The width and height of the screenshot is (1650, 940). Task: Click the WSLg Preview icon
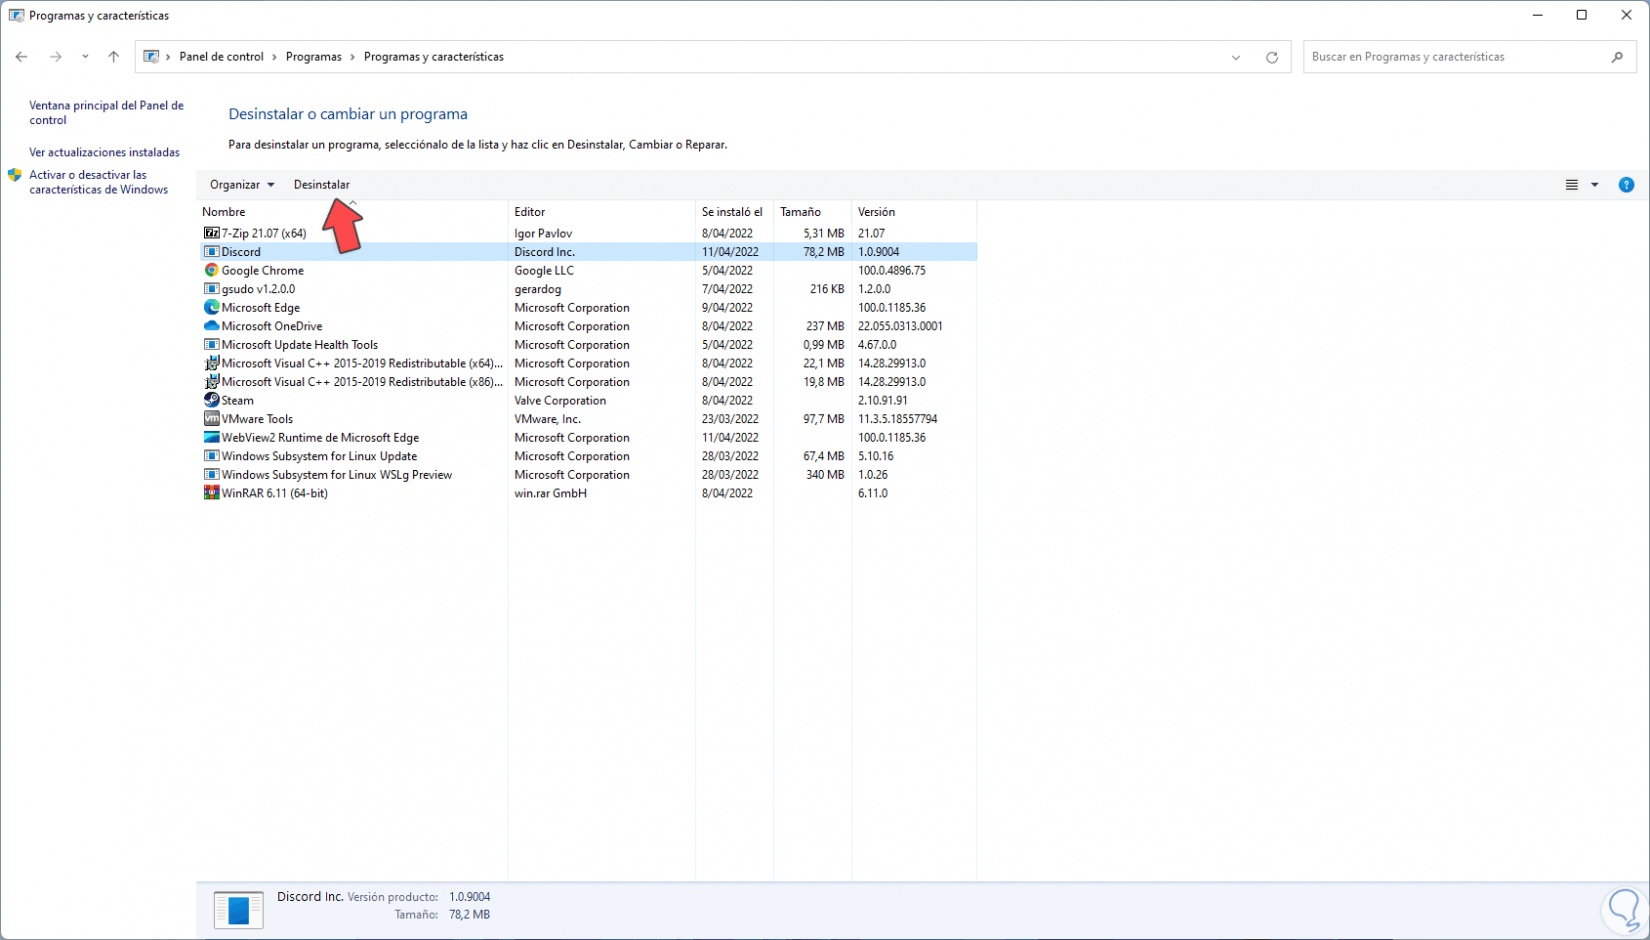pos(211,475)
